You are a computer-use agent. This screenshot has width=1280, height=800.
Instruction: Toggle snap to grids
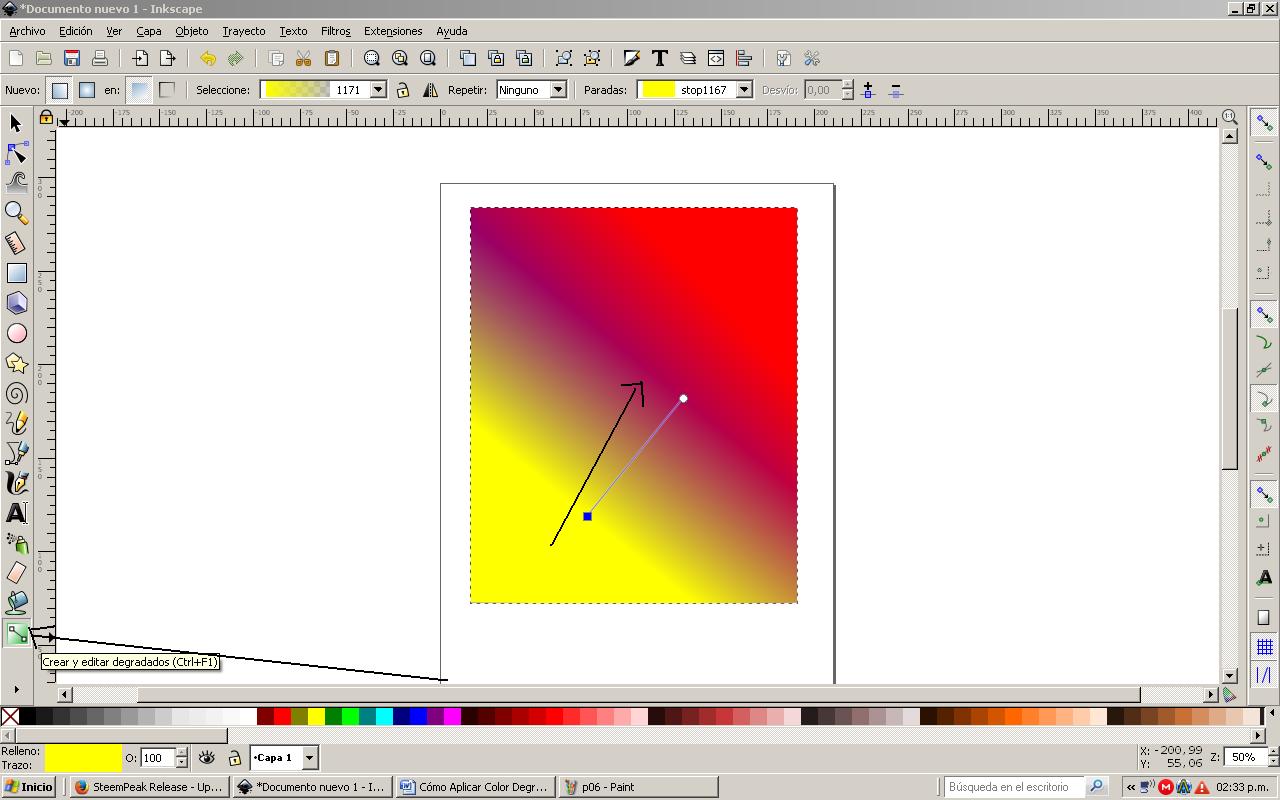click(x=1264, y=647)
